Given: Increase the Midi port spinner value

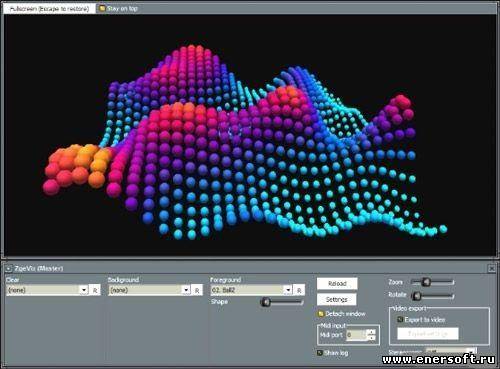Looking at the screenshot, I should pyautogui.click(x=371, y=332).
